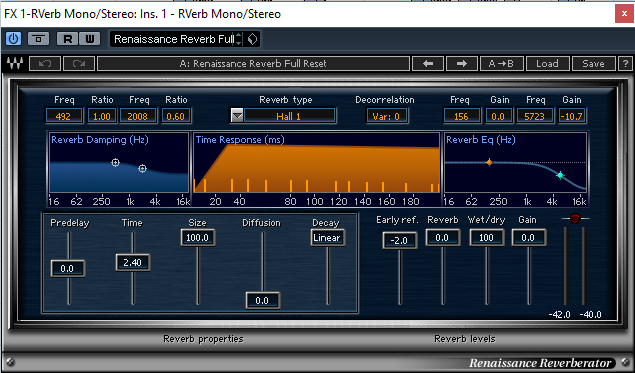Click the Undo arrow in Waves toolbar
Image resolution: width=635 pixels, height=373 pixels.
45,64
